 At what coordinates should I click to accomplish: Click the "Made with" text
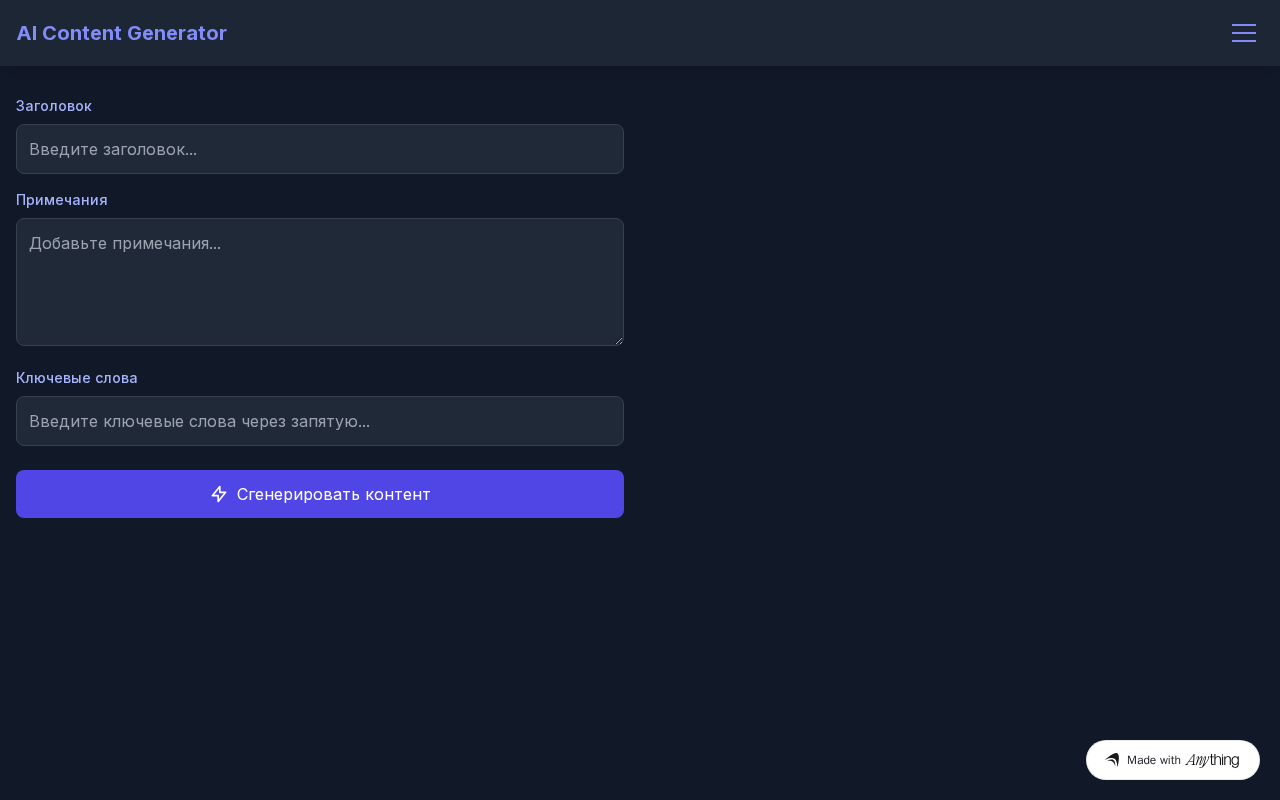pyautogui.click(x=1153, y=760)
